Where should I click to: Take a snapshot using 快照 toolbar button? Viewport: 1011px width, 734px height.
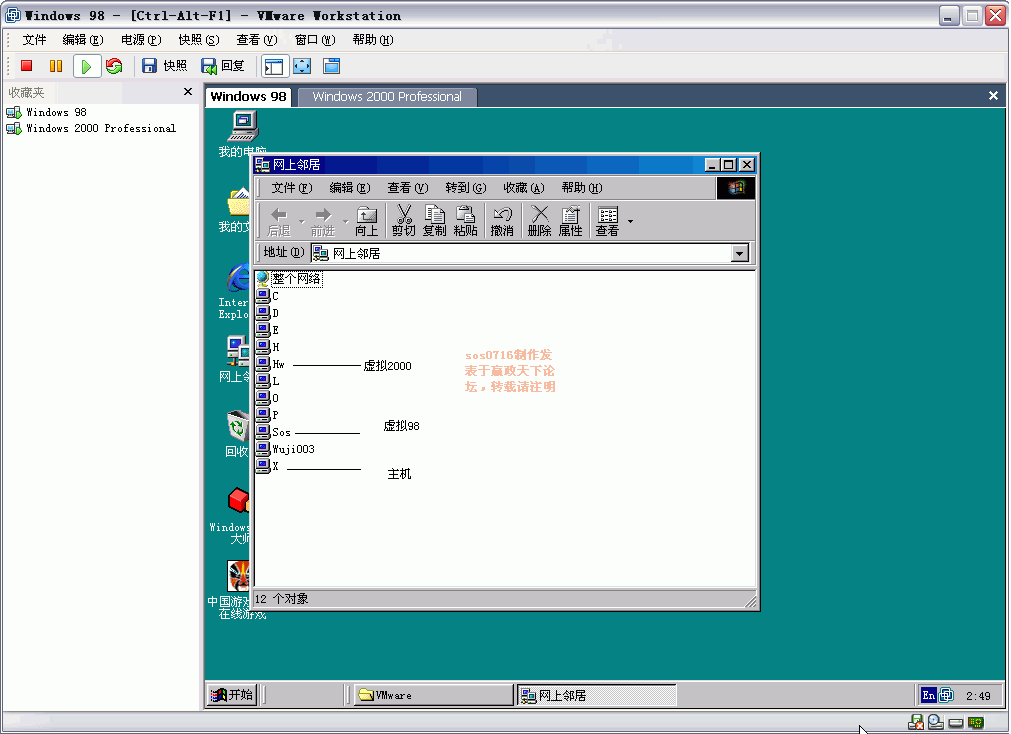(164, 66)
